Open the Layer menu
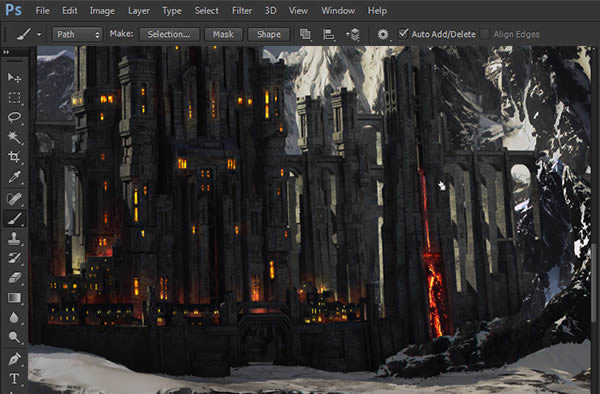 [x=139, y=11]
